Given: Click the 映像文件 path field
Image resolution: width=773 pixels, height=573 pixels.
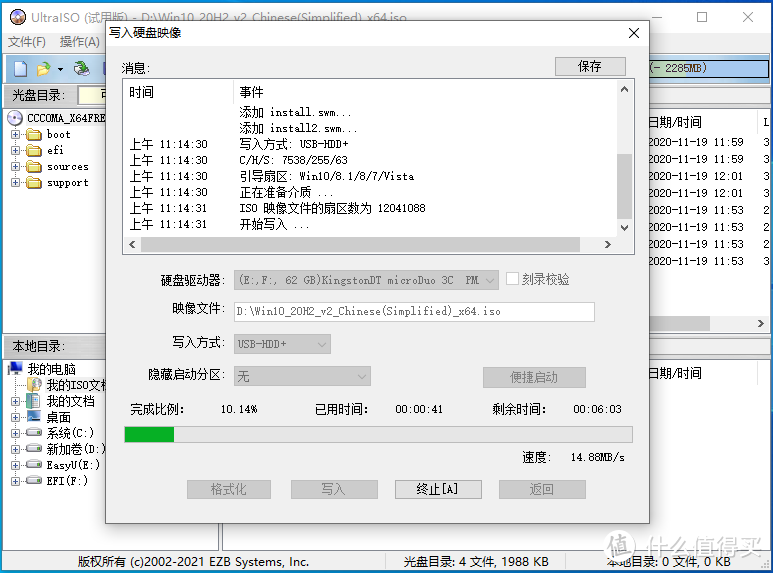Looking at the screenshot, I should point(414,312).
